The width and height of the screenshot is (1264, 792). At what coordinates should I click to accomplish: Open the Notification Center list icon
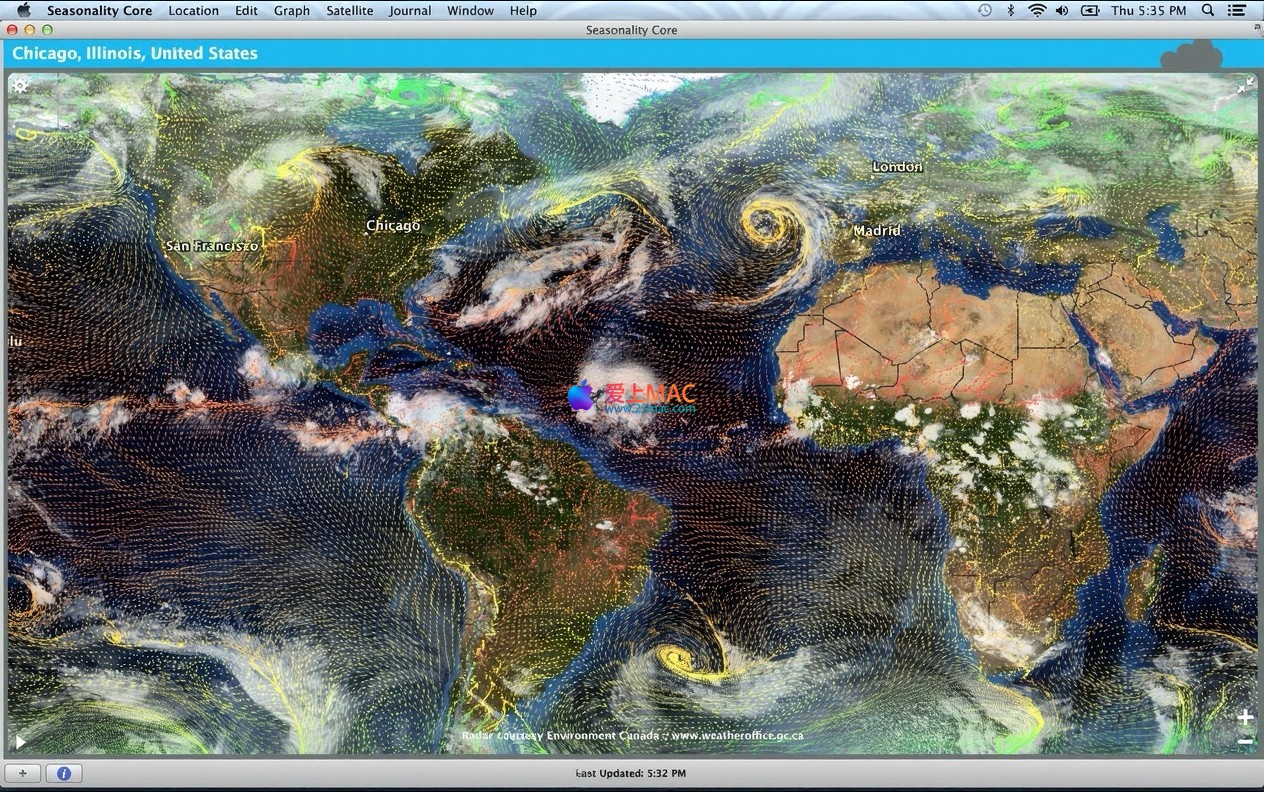(1241, 10)
